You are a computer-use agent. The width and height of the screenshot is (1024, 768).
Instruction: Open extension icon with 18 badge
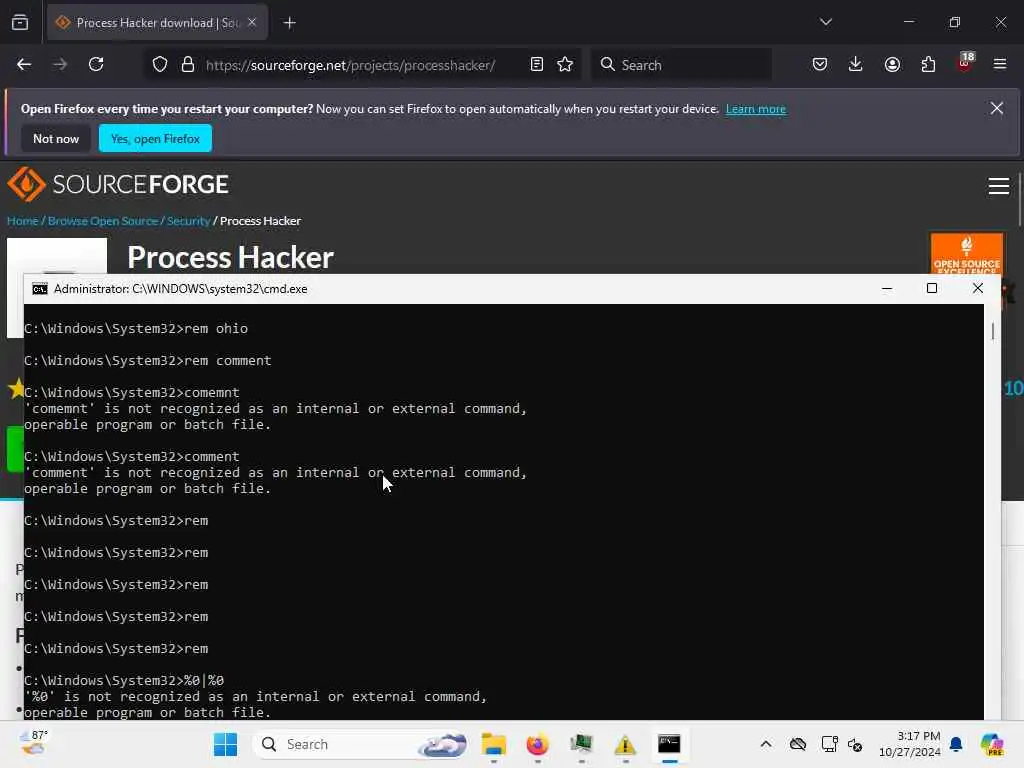point(965,63)
